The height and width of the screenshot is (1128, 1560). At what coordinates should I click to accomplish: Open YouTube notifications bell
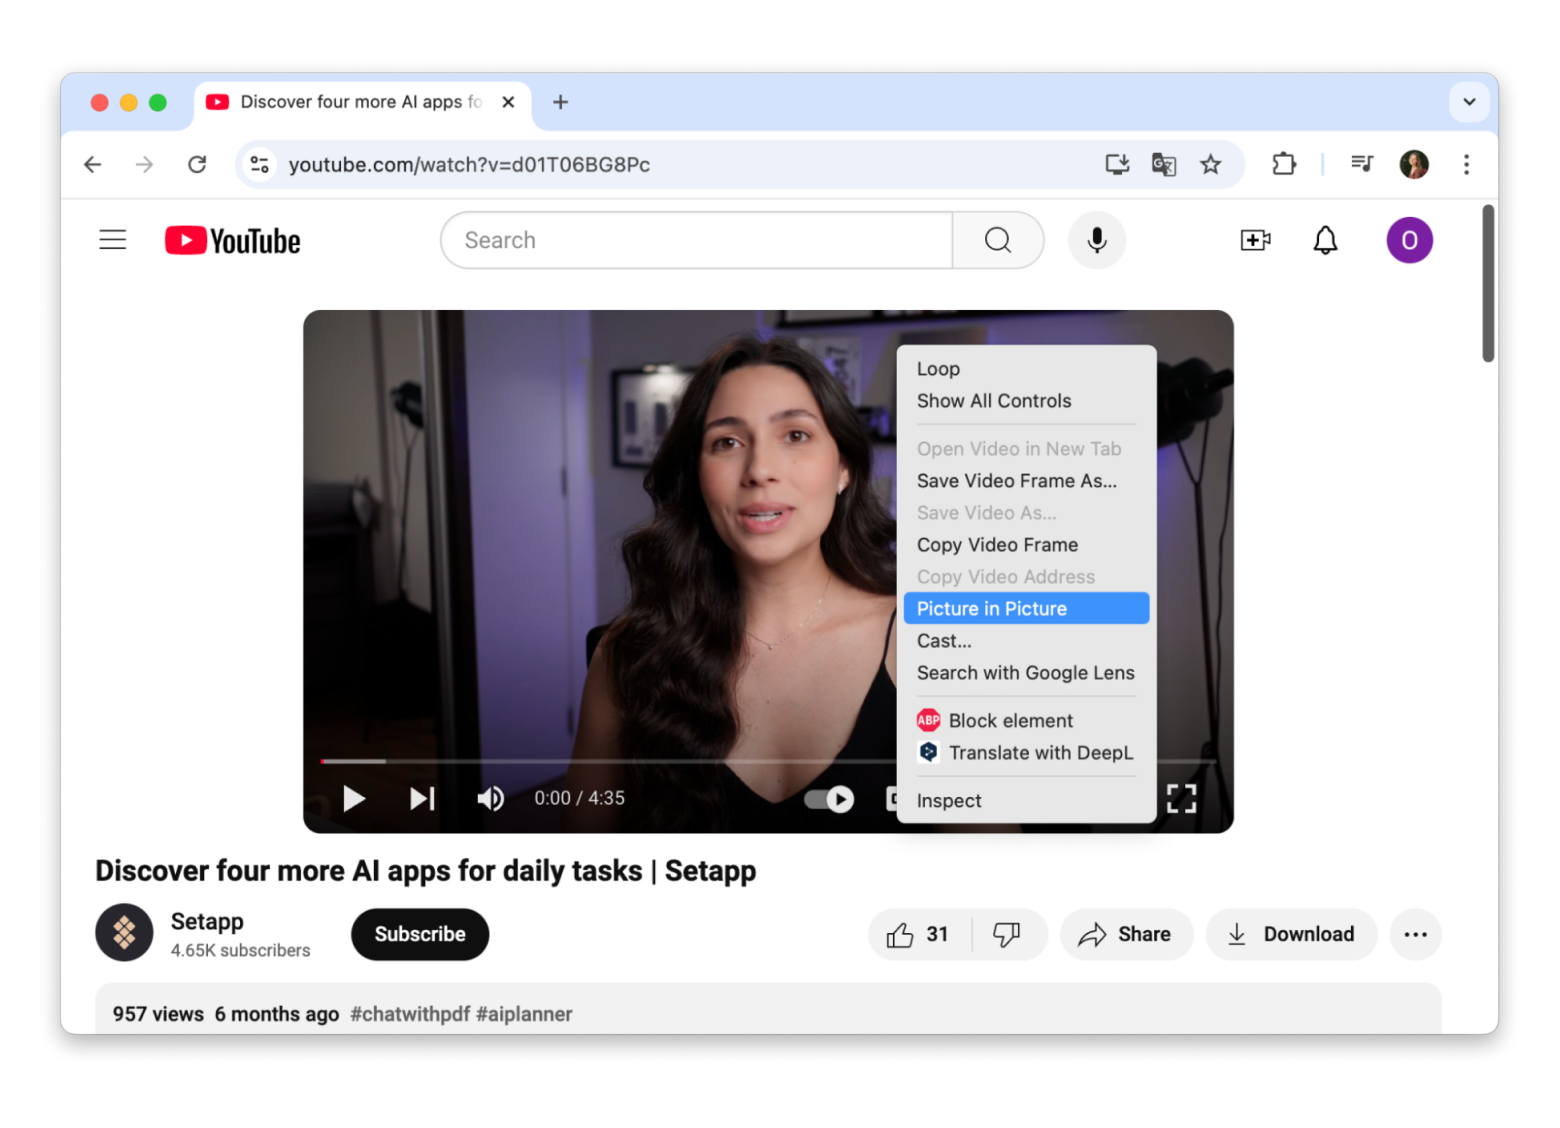[x=1325, y=240]
